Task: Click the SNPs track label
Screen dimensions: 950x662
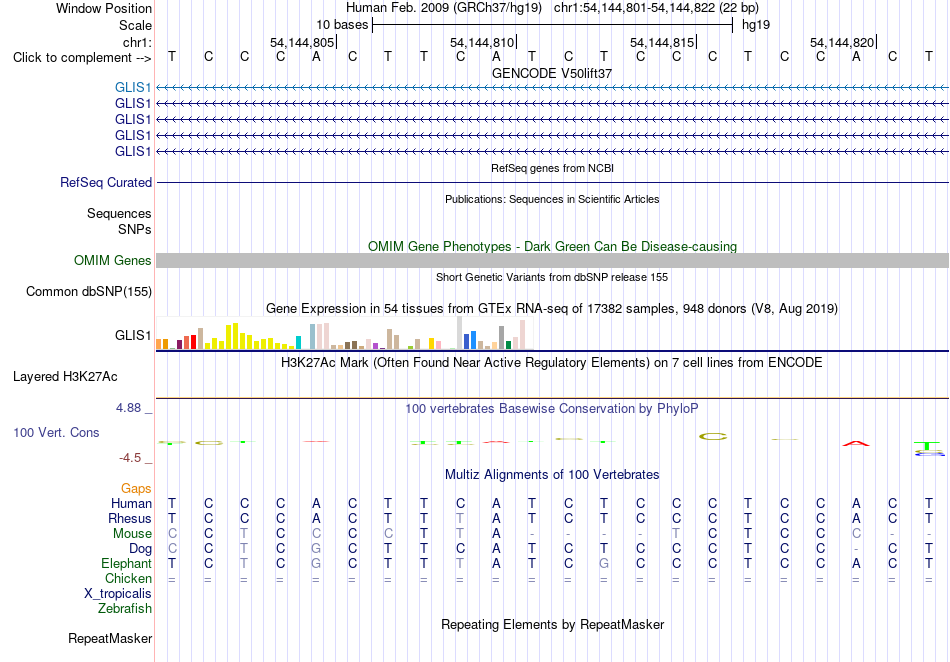Action: tap(135, 229)
